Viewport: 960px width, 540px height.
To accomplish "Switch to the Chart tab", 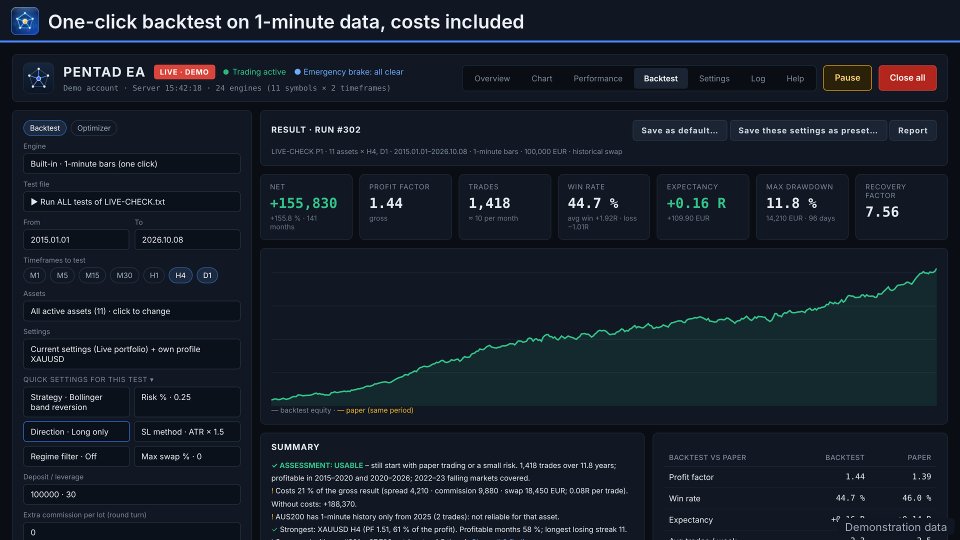I will (541, 78).
